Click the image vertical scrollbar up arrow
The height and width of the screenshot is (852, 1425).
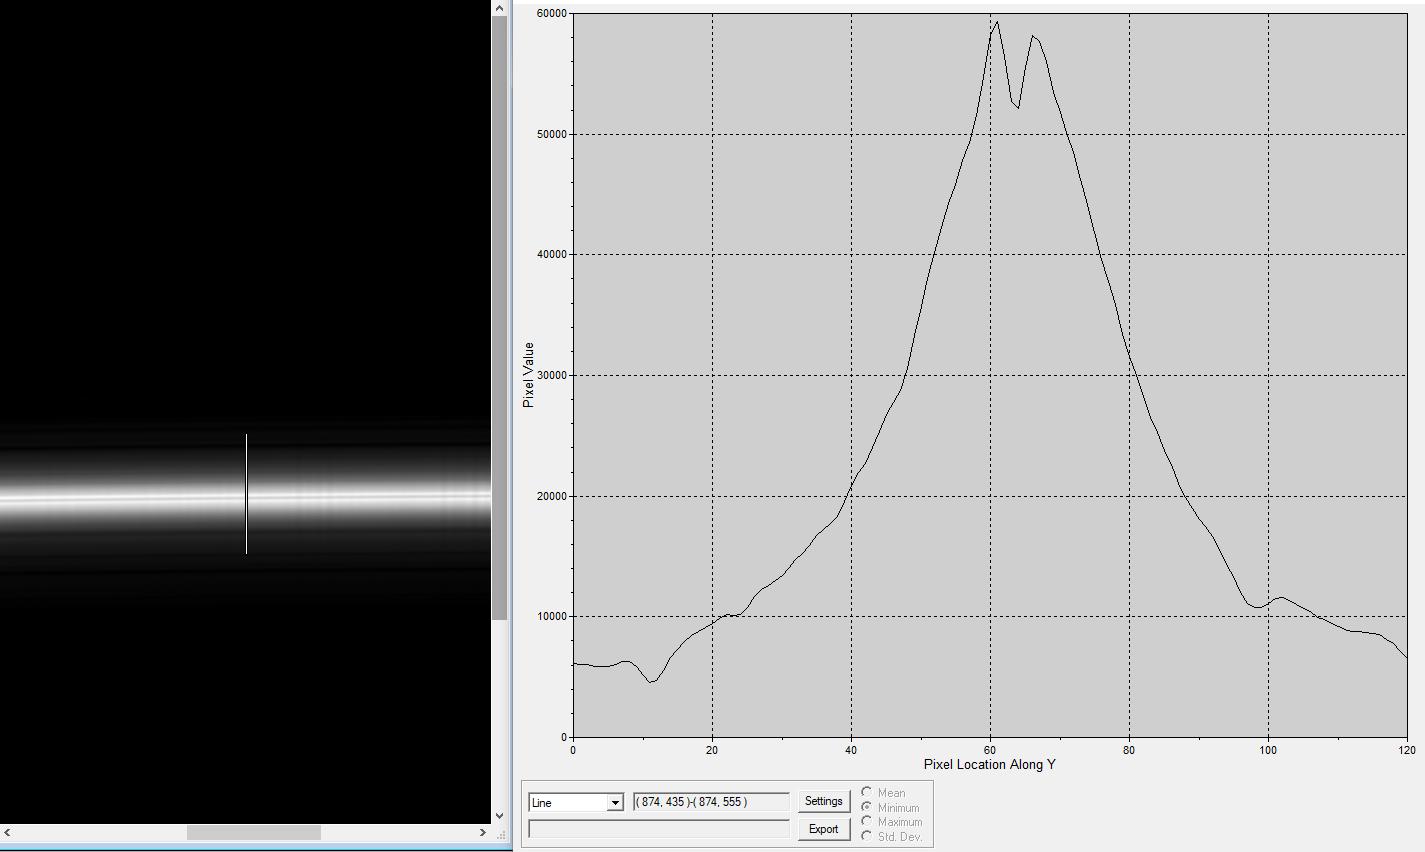[x=500, y=8]
